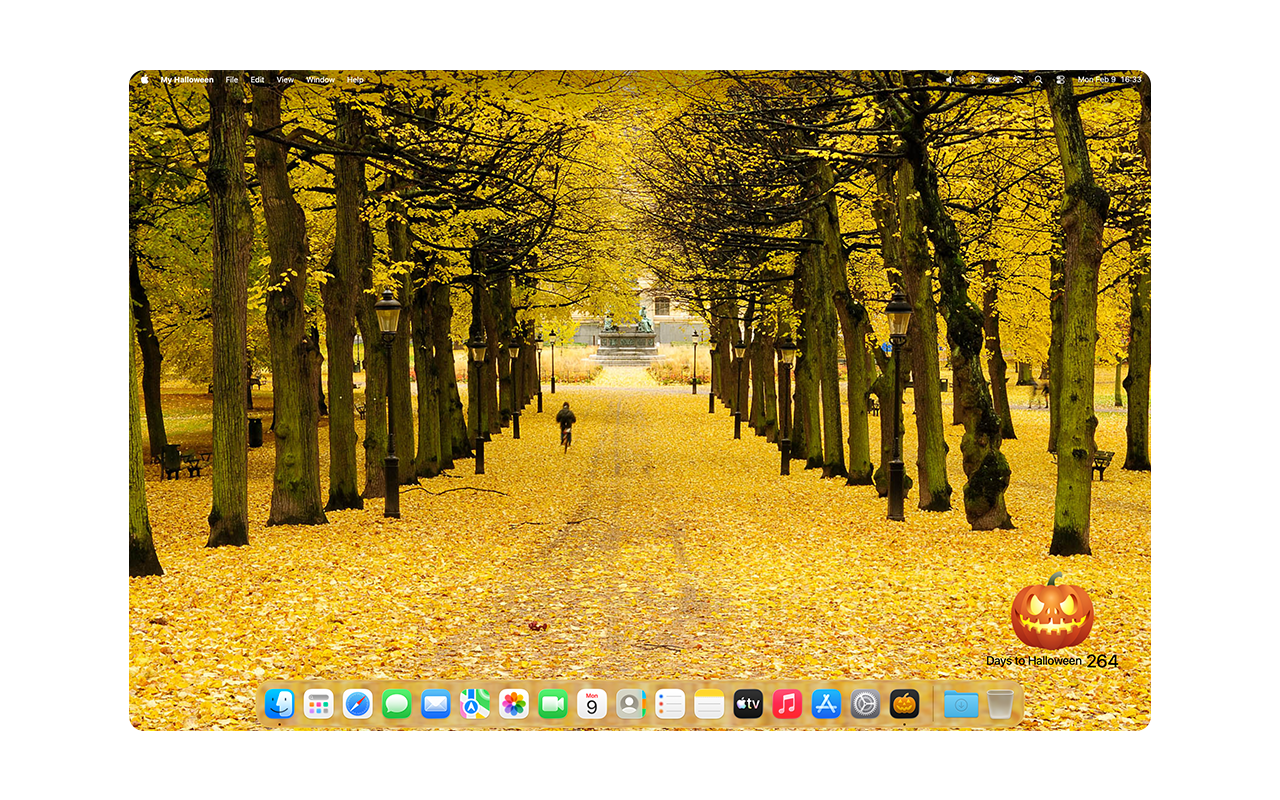Open the Mail app in the dock
The height and width of the screenshot is (800, 1280).
(435, 704)
